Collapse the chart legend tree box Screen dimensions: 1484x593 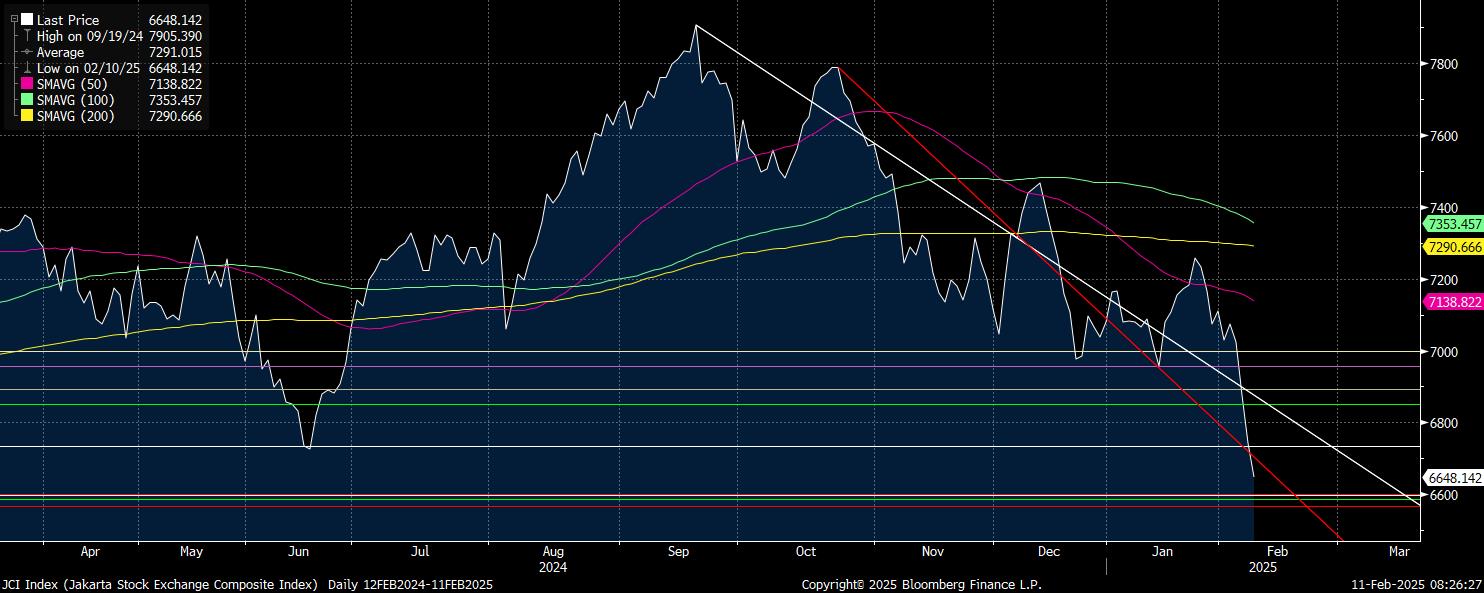pyautogui.click(x=14, y=19)
